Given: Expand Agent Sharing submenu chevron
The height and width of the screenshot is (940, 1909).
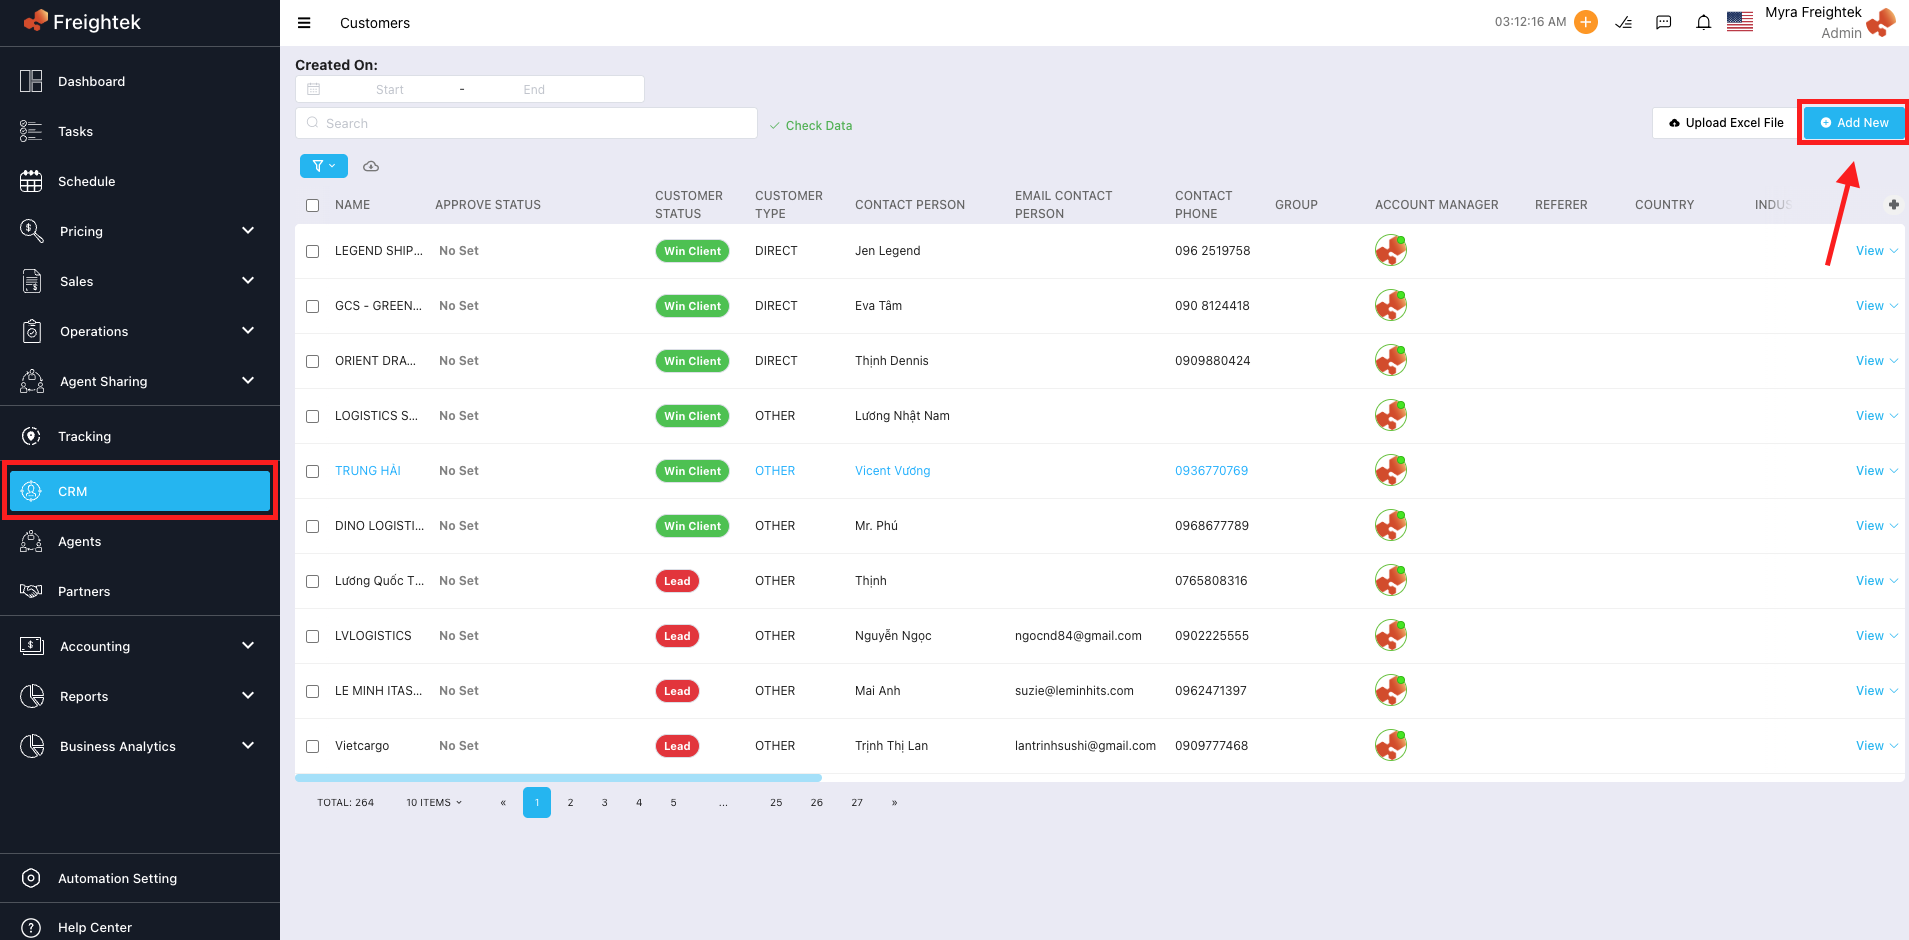Looking at the screenshot, I should [x=248, y=381].
